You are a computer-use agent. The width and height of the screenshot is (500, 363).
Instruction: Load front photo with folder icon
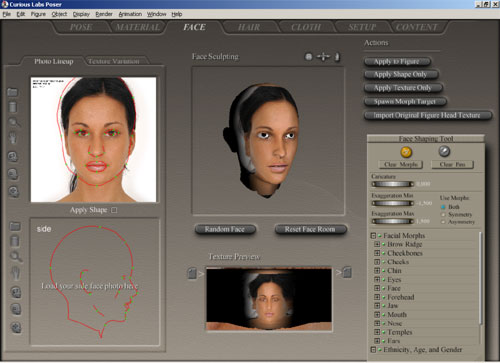coord(12,92)
